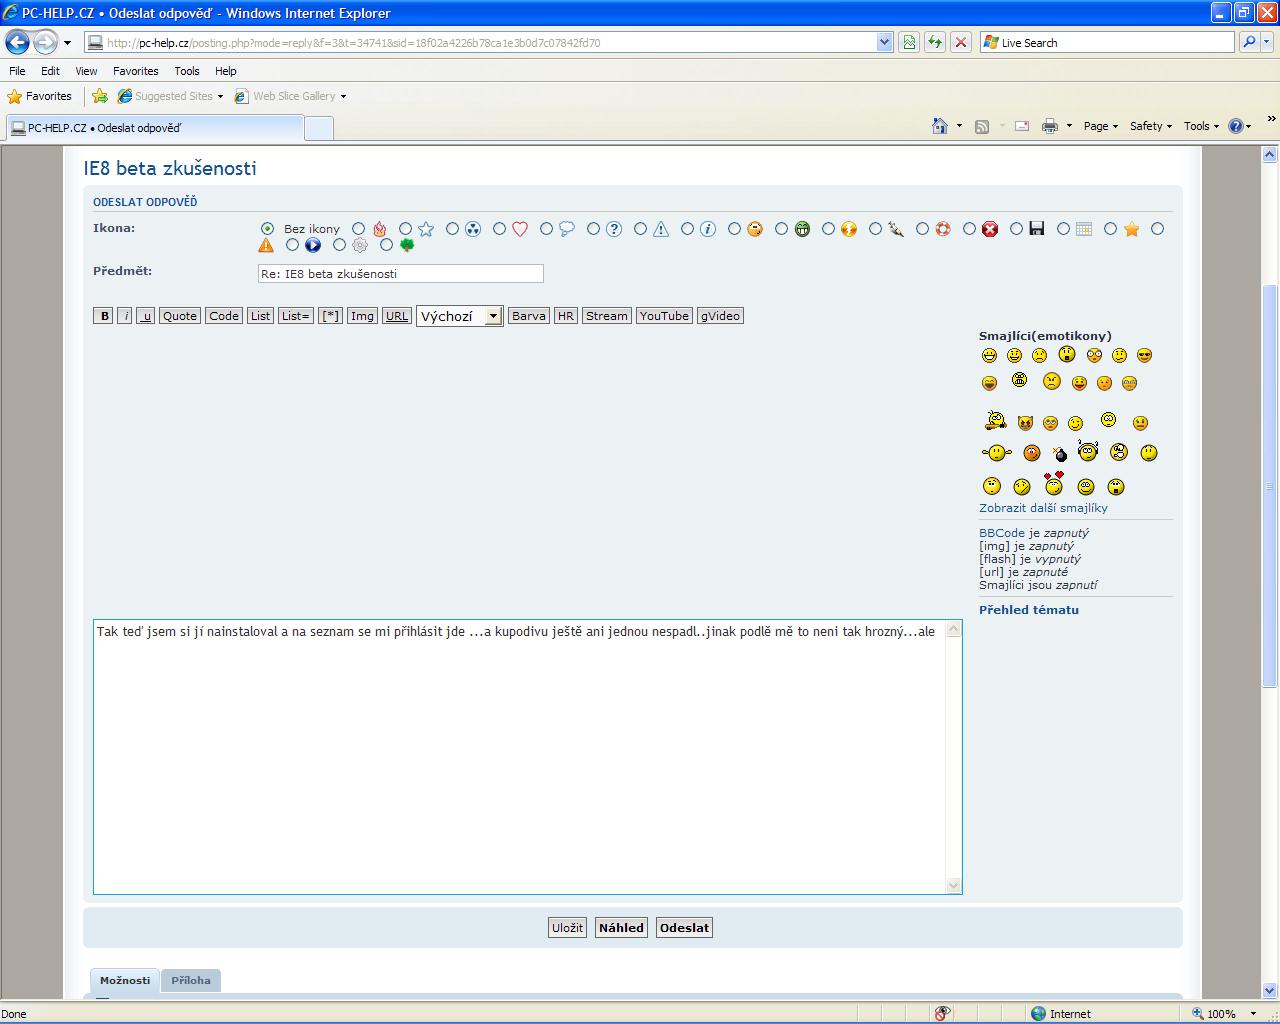Click the Read Mail envelope icon
1280x1024 pixels.
1022,126
